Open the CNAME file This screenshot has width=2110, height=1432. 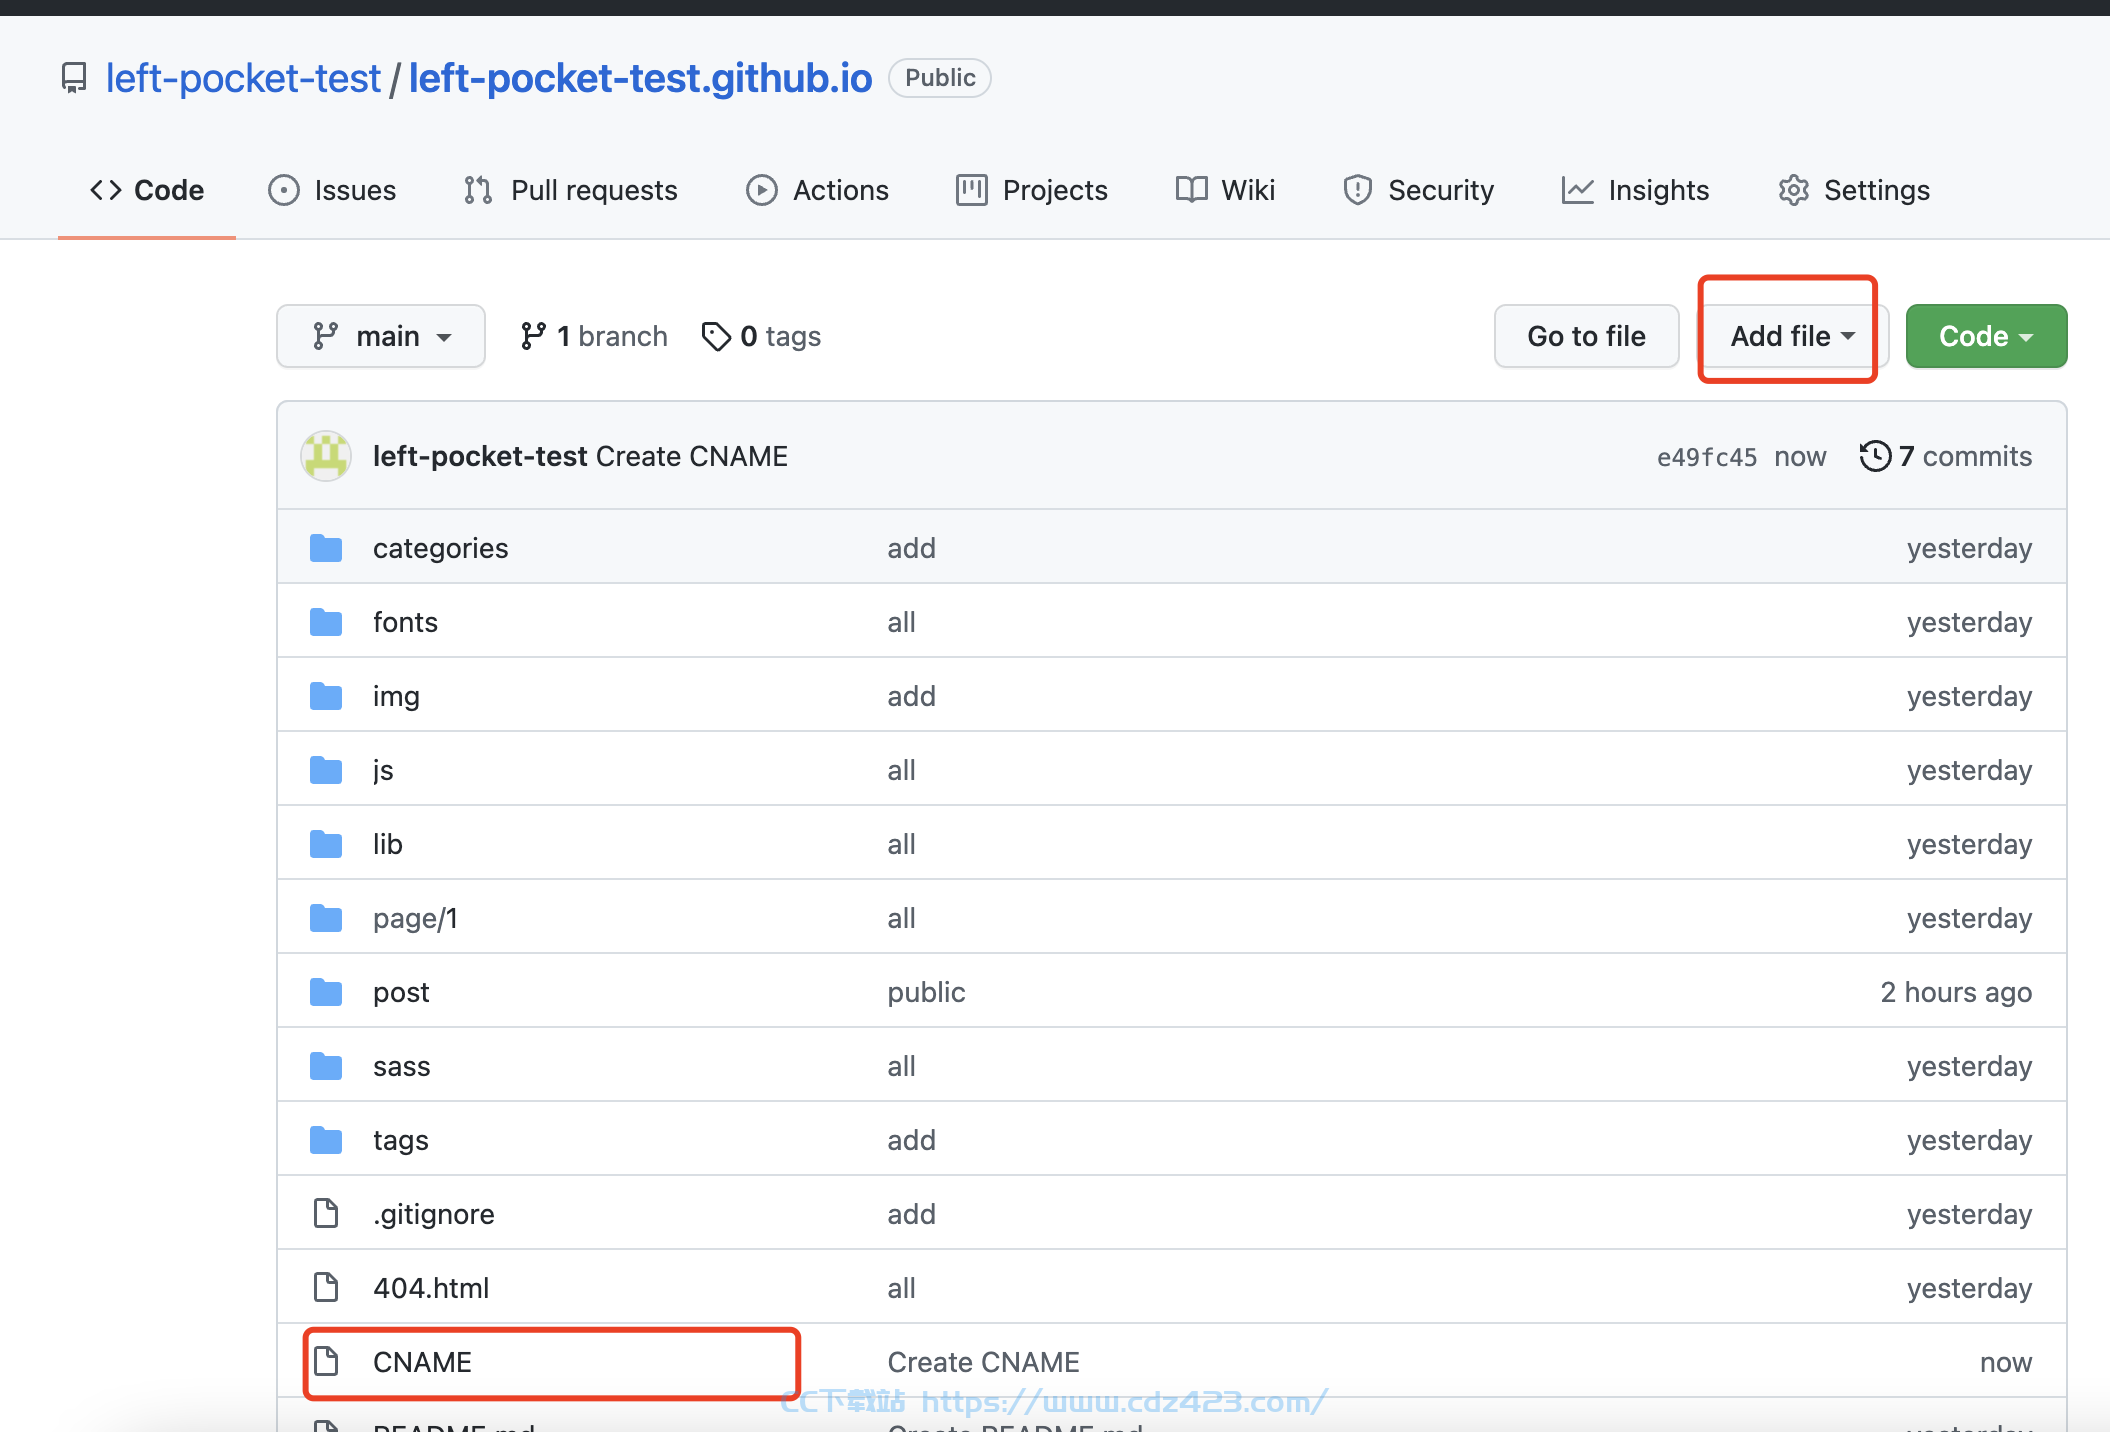[422, 1362]
